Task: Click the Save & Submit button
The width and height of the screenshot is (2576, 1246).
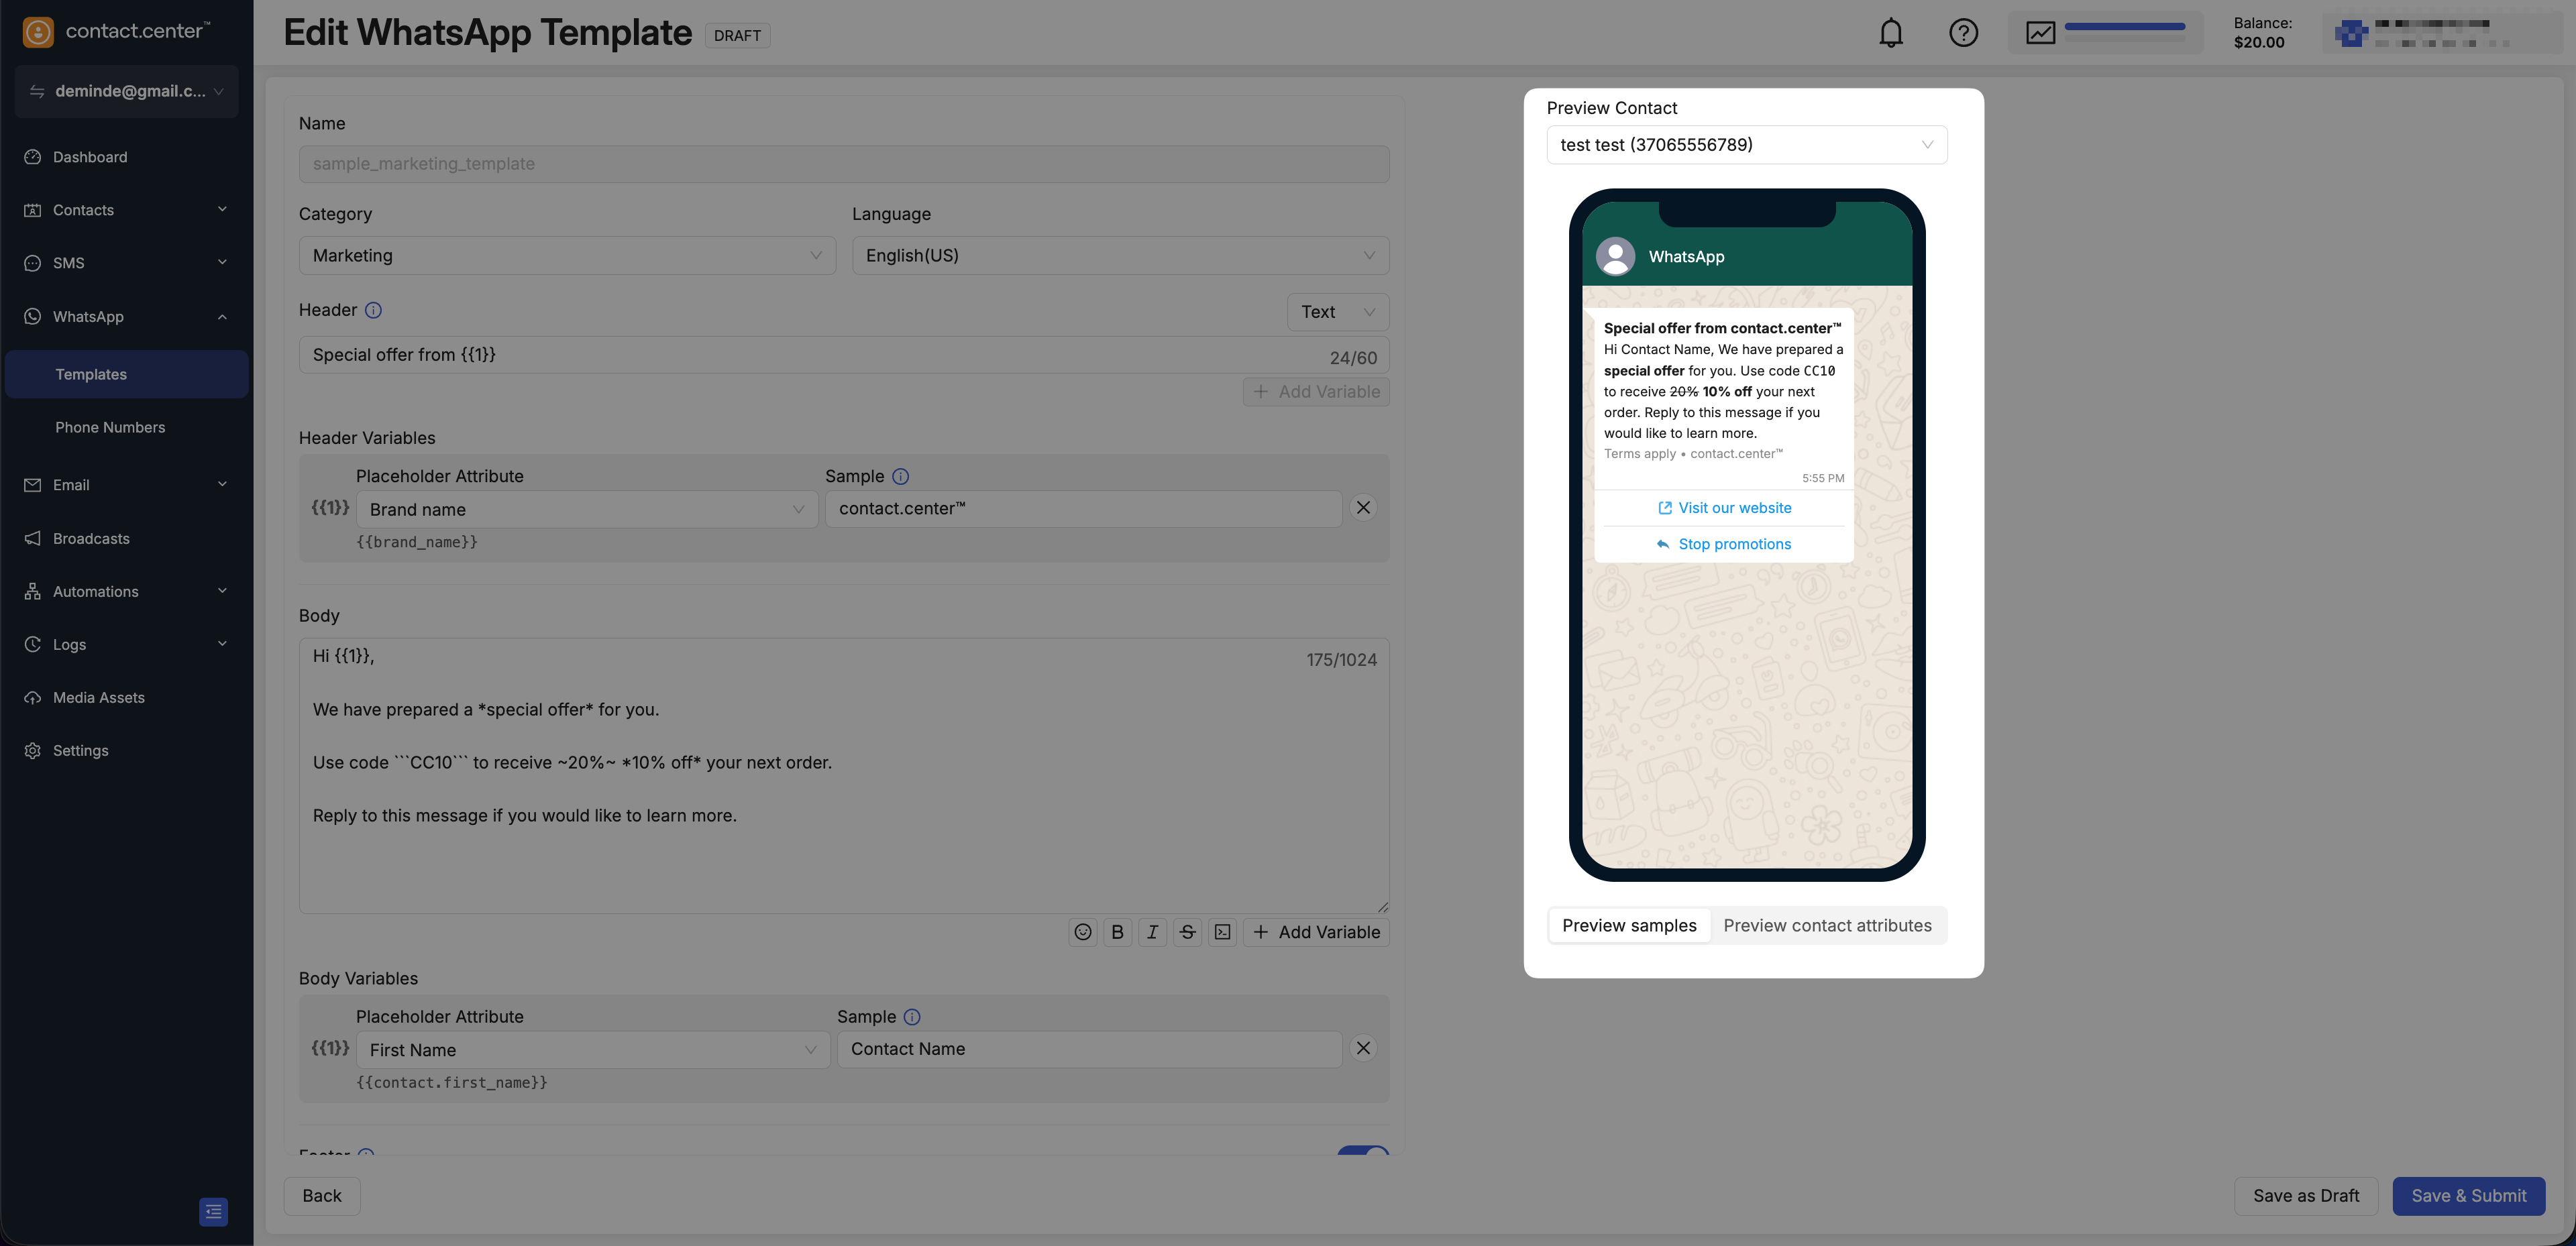Action: (2467, 1196)
